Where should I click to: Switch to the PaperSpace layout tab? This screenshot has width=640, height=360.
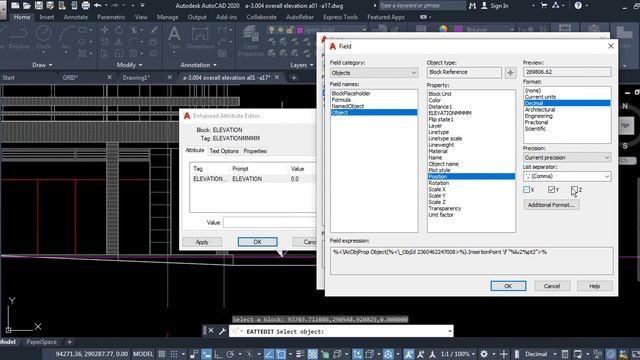point(41,342)
